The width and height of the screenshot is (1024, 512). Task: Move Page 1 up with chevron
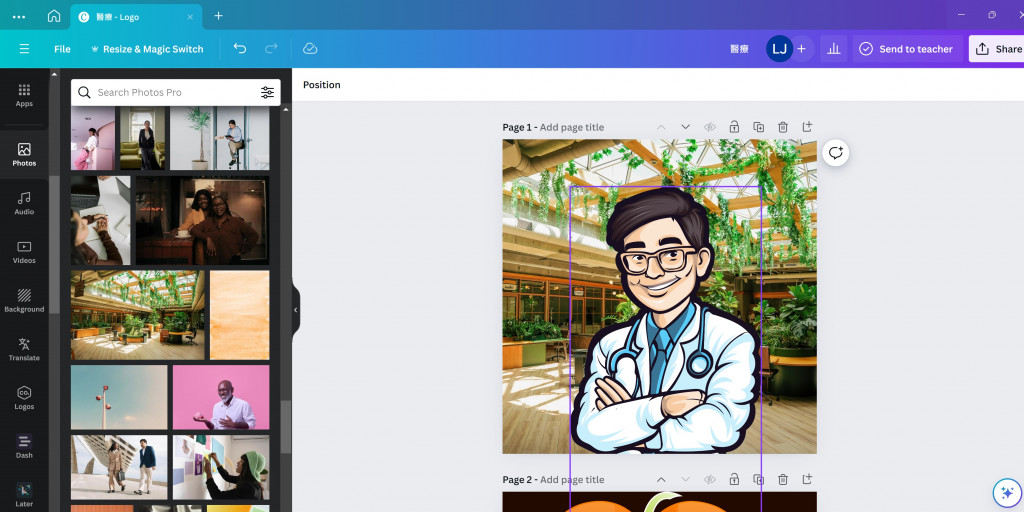[661, 127]
